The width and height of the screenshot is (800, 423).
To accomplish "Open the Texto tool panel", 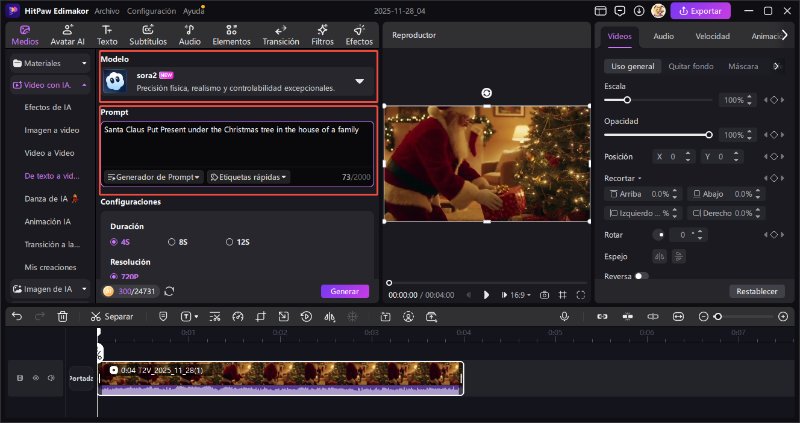I will click(x=107, y=35).
